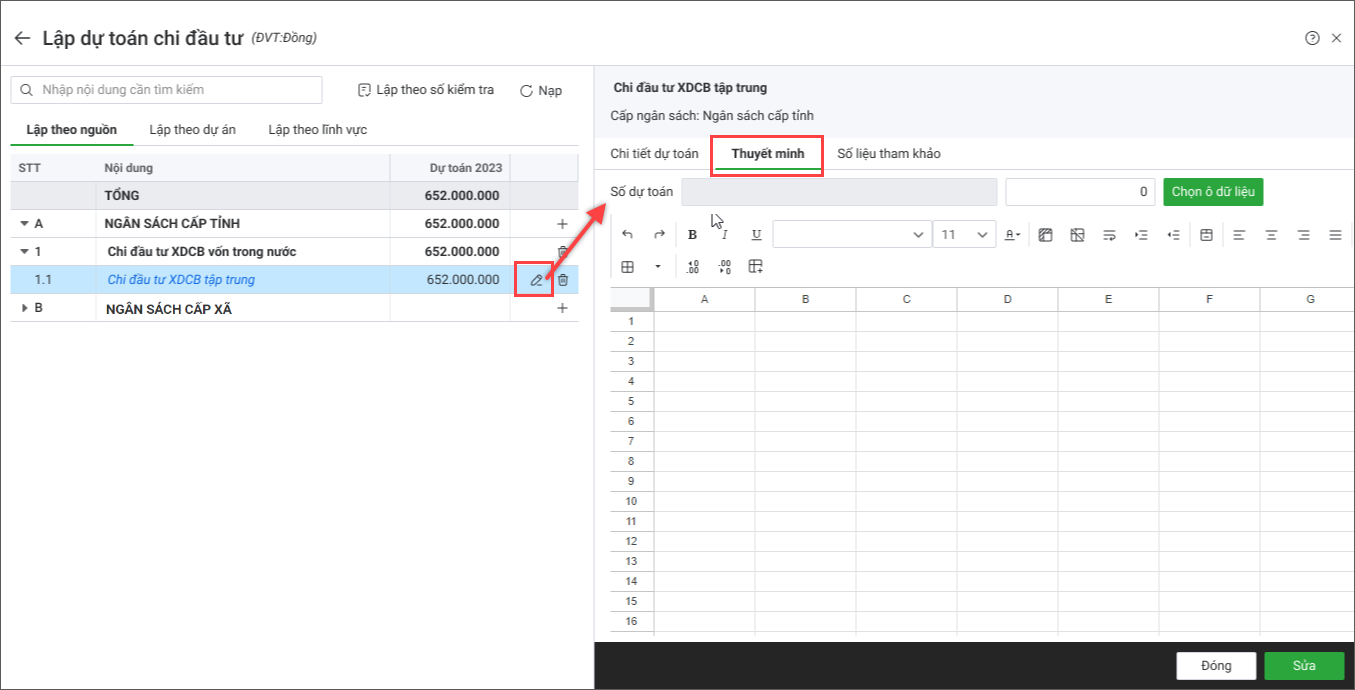Open the help question mark icon

point(1312,38)
